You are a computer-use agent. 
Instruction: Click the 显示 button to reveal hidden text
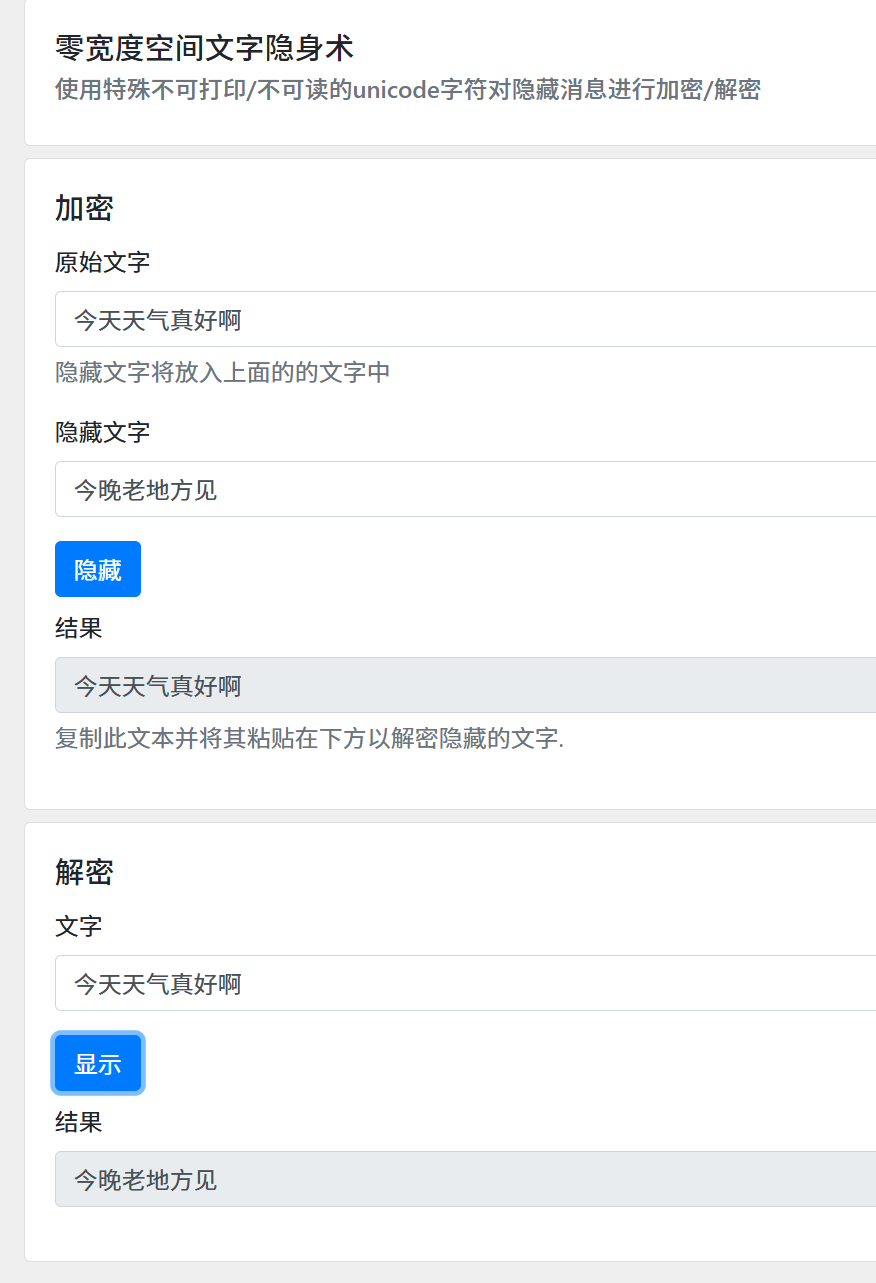tap(97, 1063)
